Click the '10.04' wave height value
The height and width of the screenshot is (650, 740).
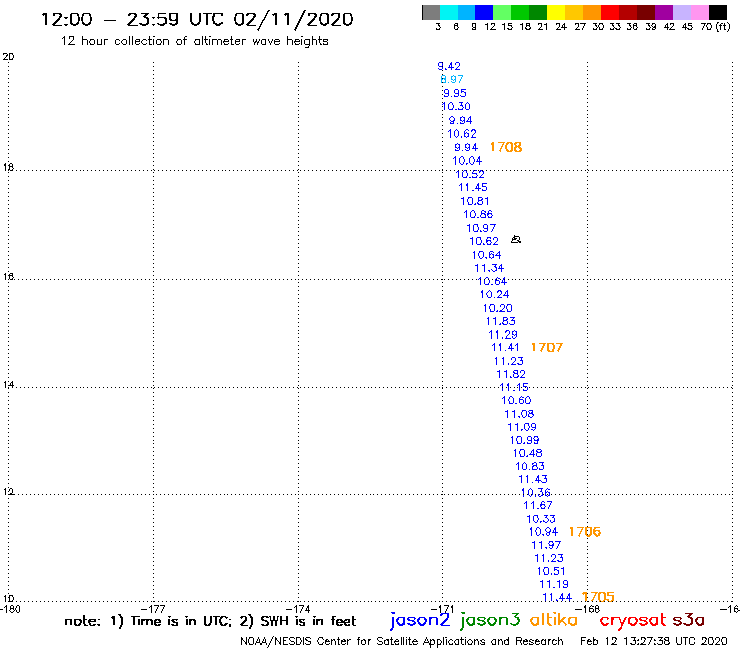[x=467, y=161]
